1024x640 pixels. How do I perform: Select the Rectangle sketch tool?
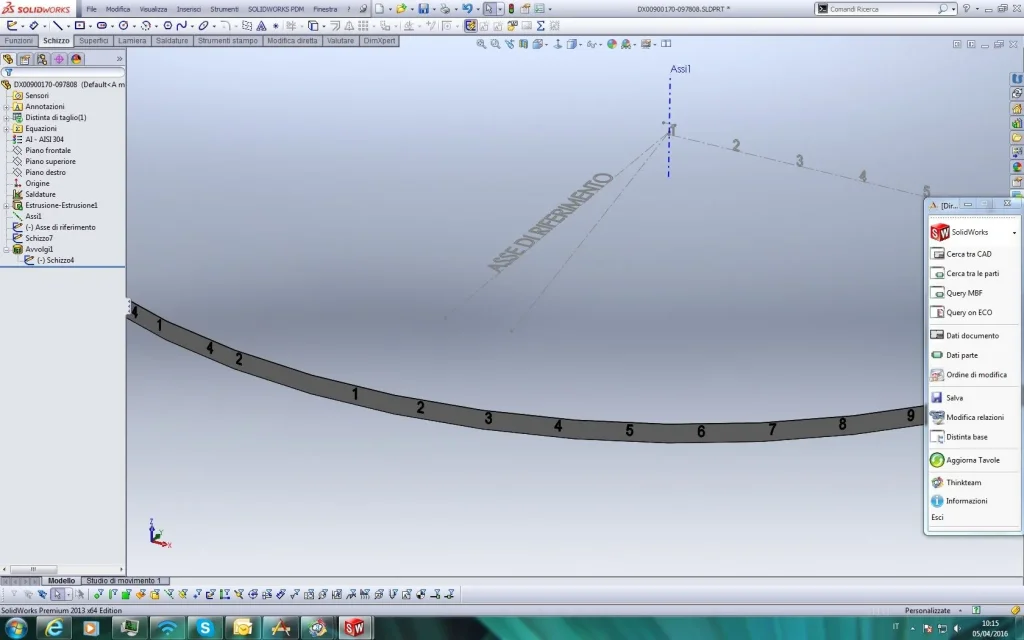80,25
